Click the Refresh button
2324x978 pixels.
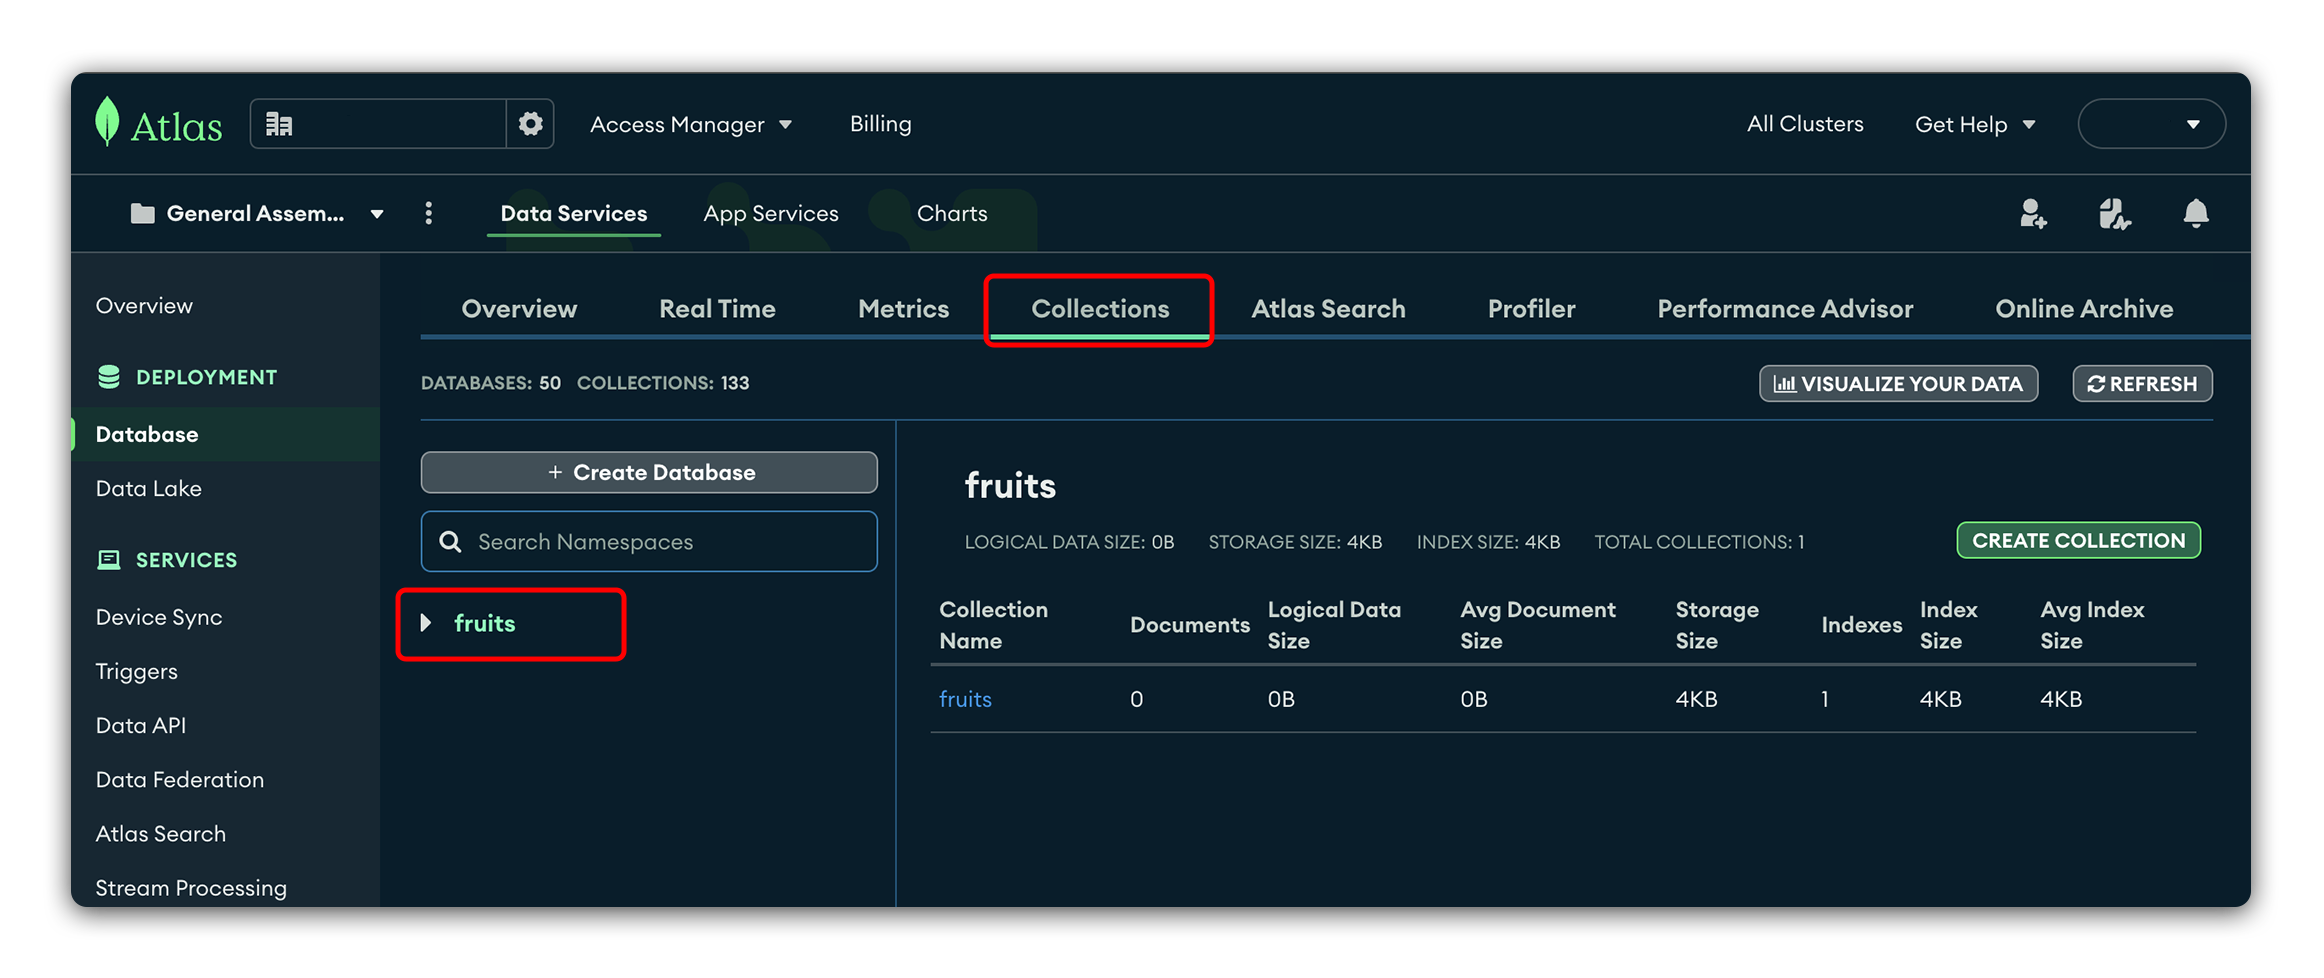pos(2141,384)
